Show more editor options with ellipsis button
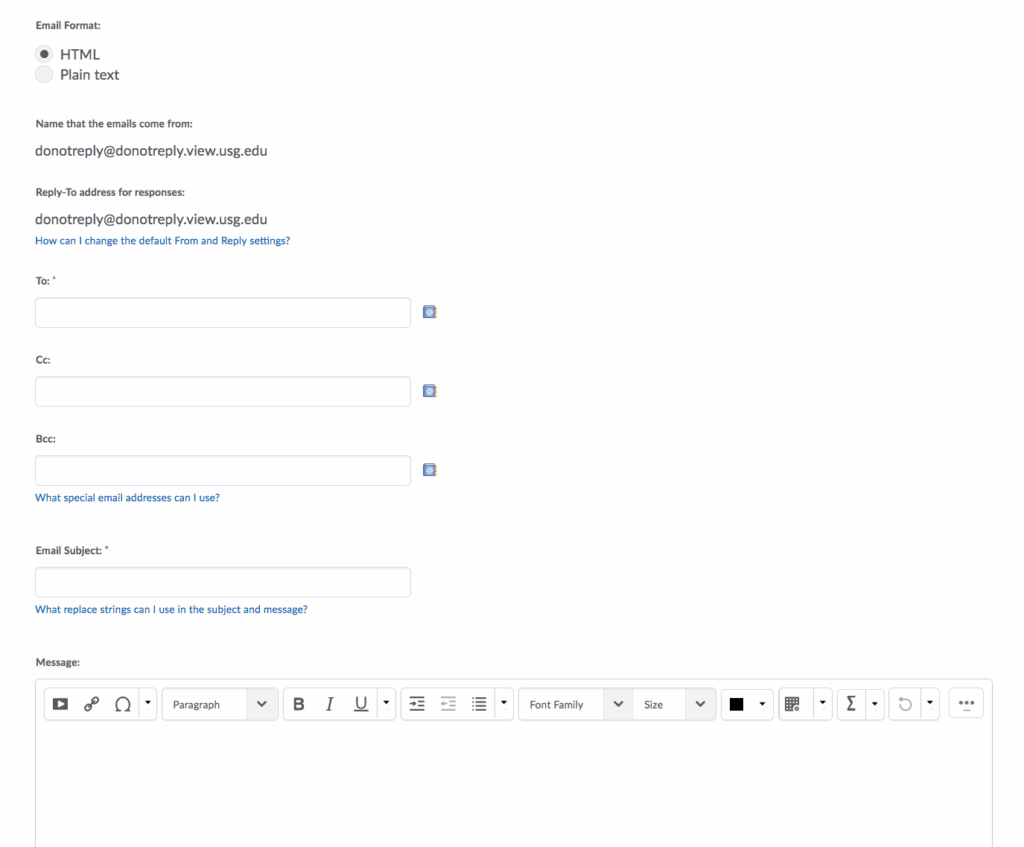The width and height of the screenshot is (1024, 847). pyautogui.click(x=966, y=703)
